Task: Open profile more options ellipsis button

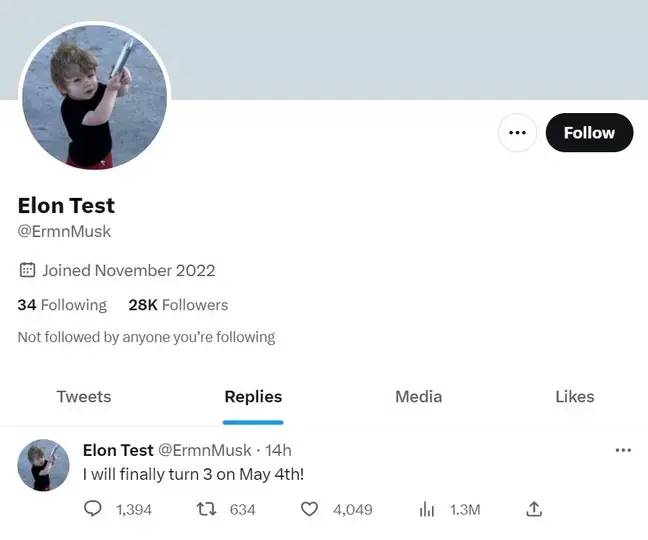Action: 517,133
